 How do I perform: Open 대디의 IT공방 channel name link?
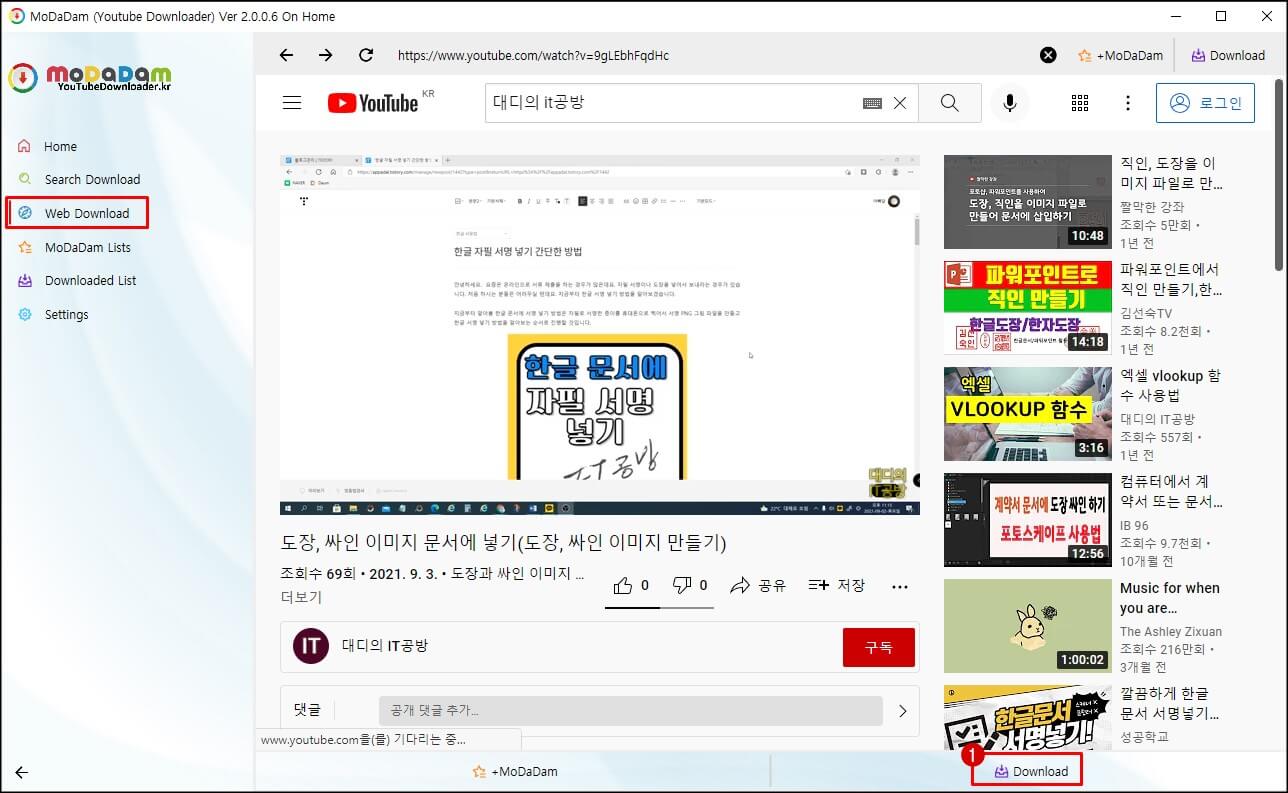(385, 645)
